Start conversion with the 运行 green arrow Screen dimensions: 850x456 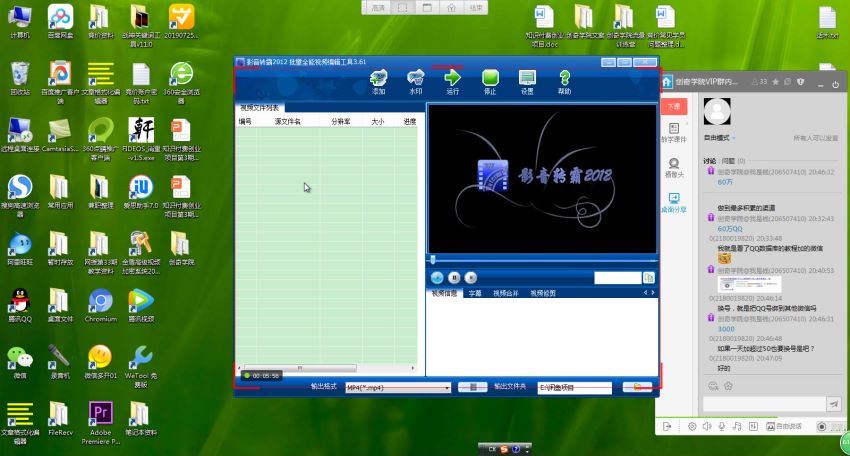453,82
